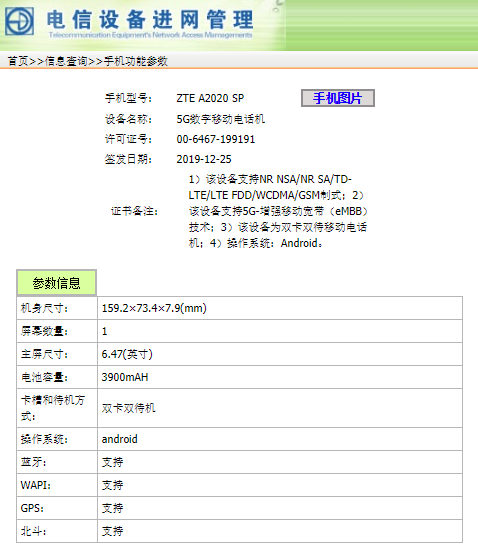Go to 首页 in the breadcrumb
This screenshot has height=552, width=478.
pos(18,61)
